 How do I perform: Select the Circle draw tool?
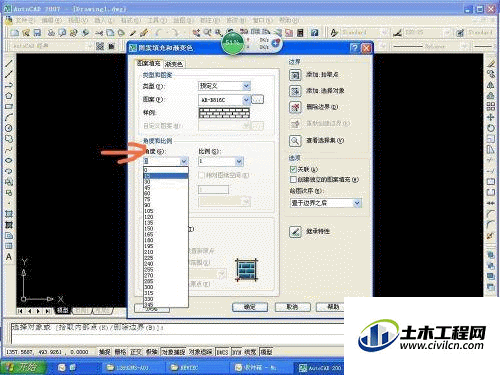[9, 128]
